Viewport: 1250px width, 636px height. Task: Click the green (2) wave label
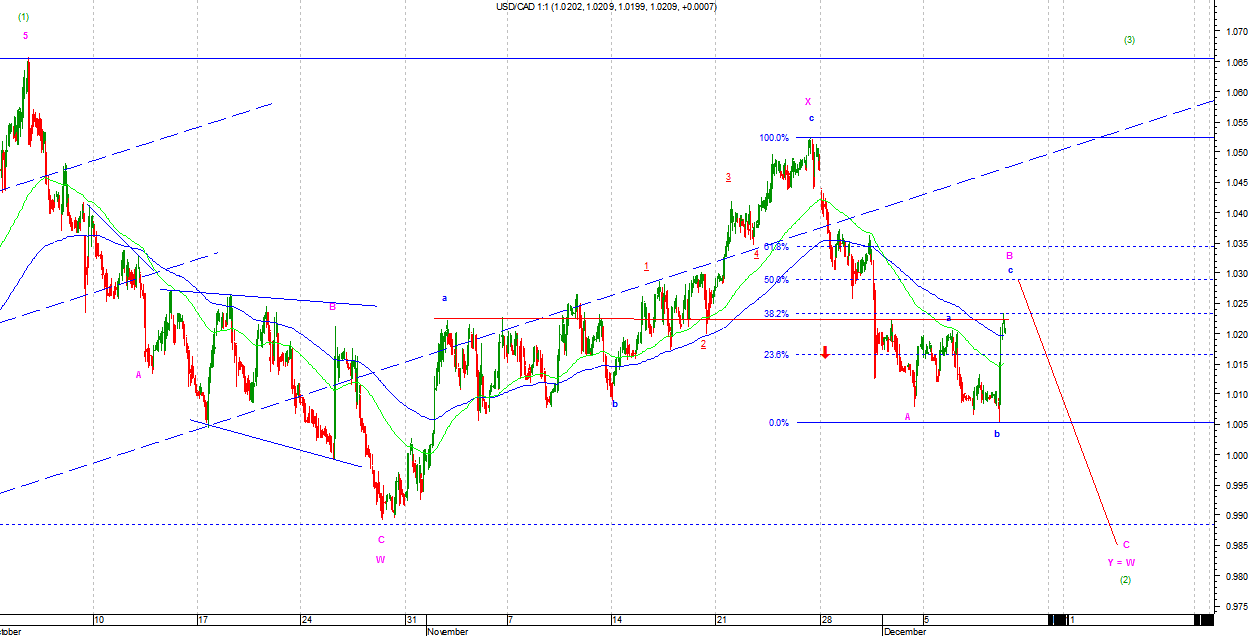(1125, 580)
